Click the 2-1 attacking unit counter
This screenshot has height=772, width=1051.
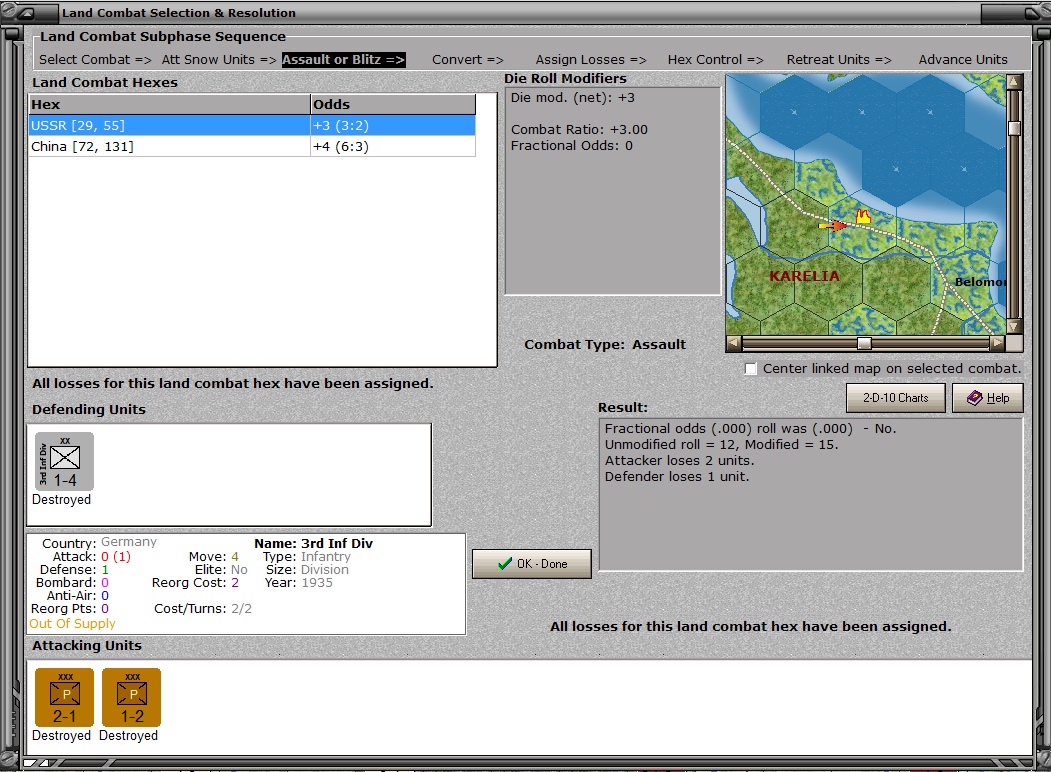[65, 697]
